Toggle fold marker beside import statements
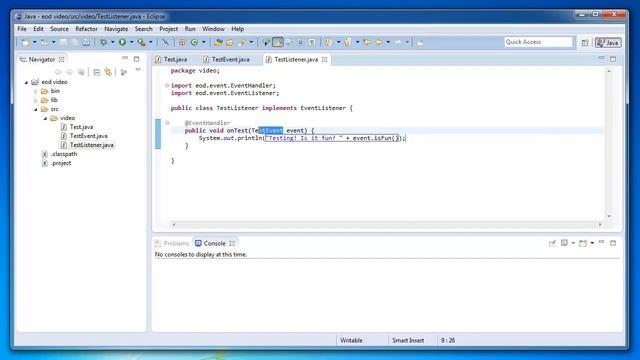Viewport: 640px width, 360px height. pos(167,85)
